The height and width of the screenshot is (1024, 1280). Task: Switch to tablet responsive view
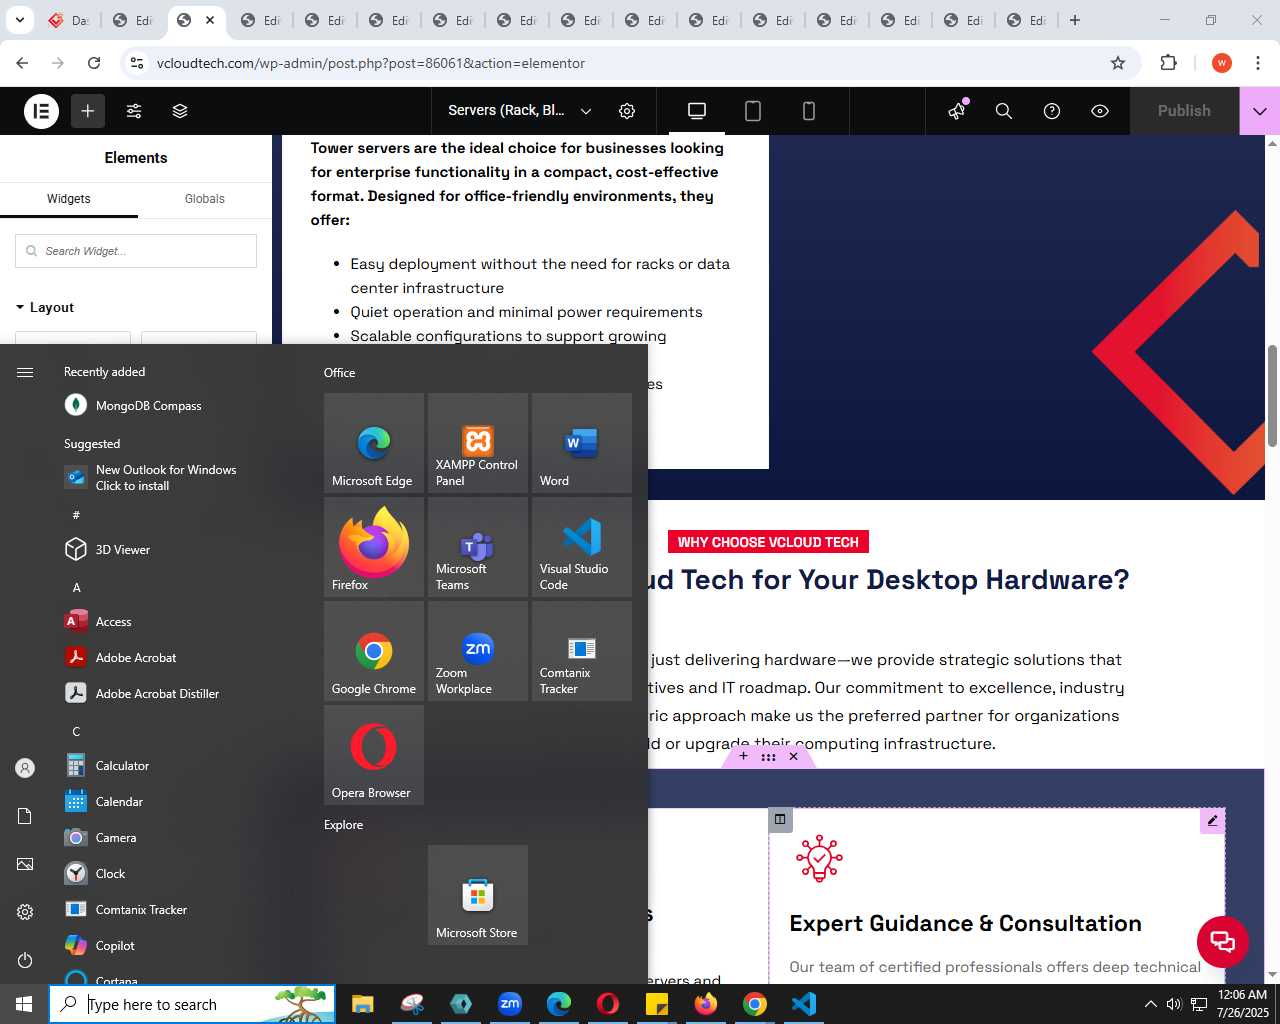point(753,111)
